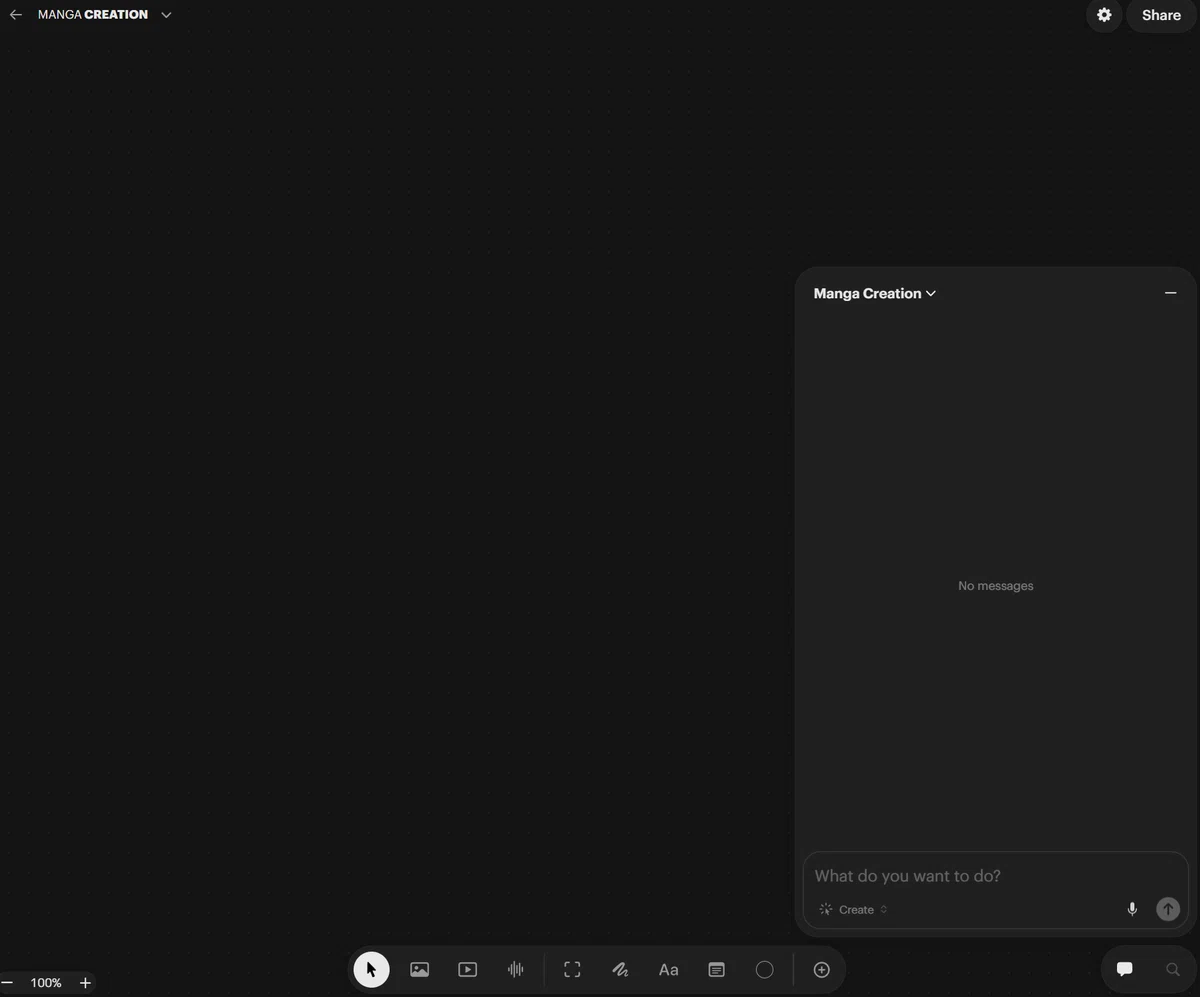Zoom out with the minus button

coord(7,983)
